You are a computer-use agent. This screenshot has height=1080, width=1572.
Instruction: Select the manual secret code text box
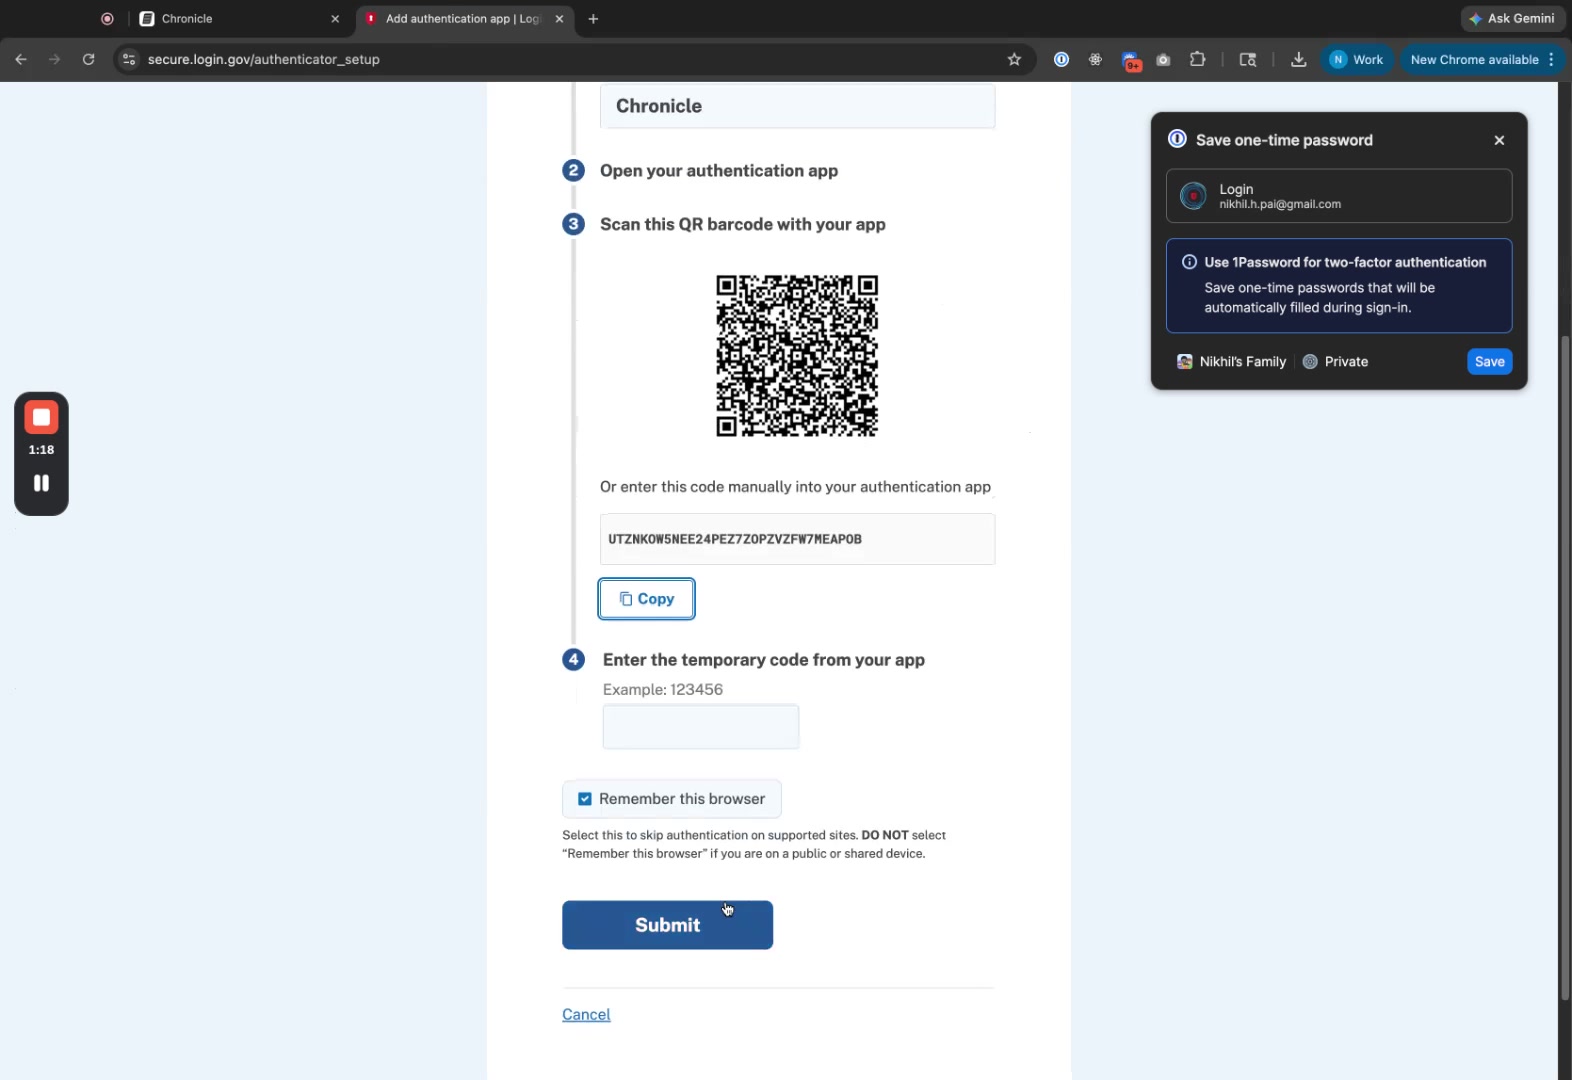click(x=797, y=539)
